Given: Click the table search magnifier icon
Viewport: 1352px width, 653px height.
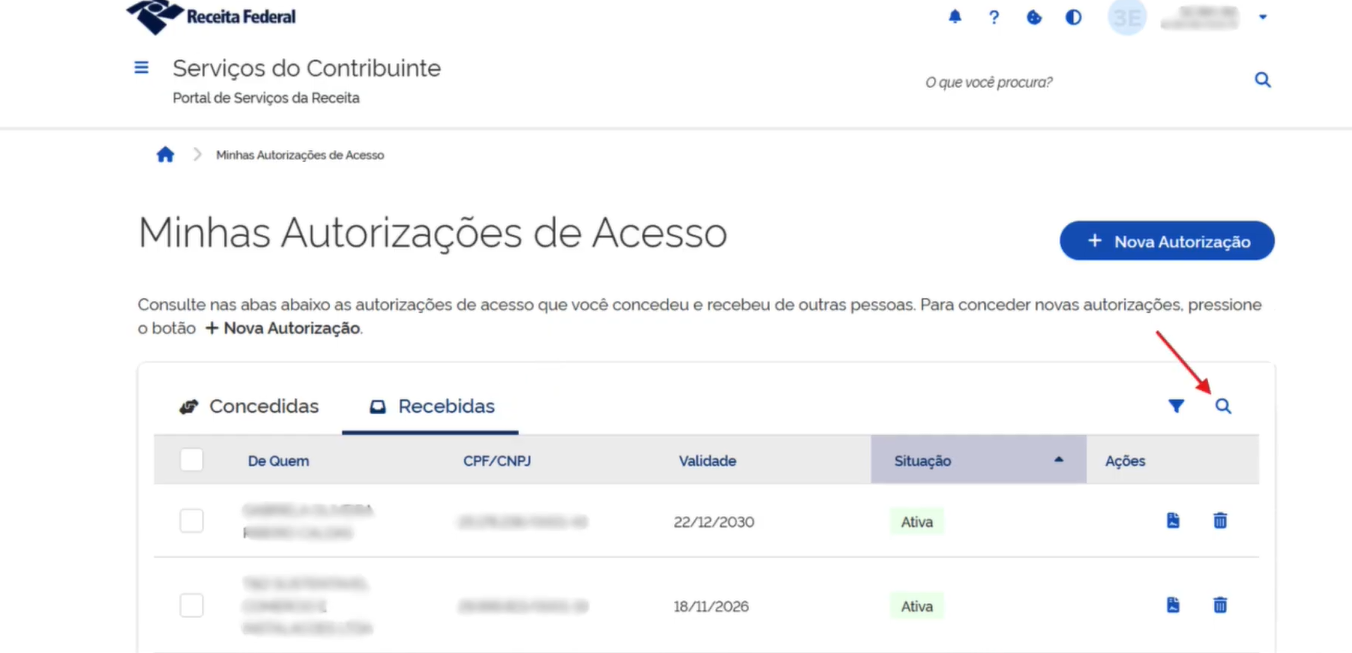Looking at the screenshot, I should pos(1223,406).
